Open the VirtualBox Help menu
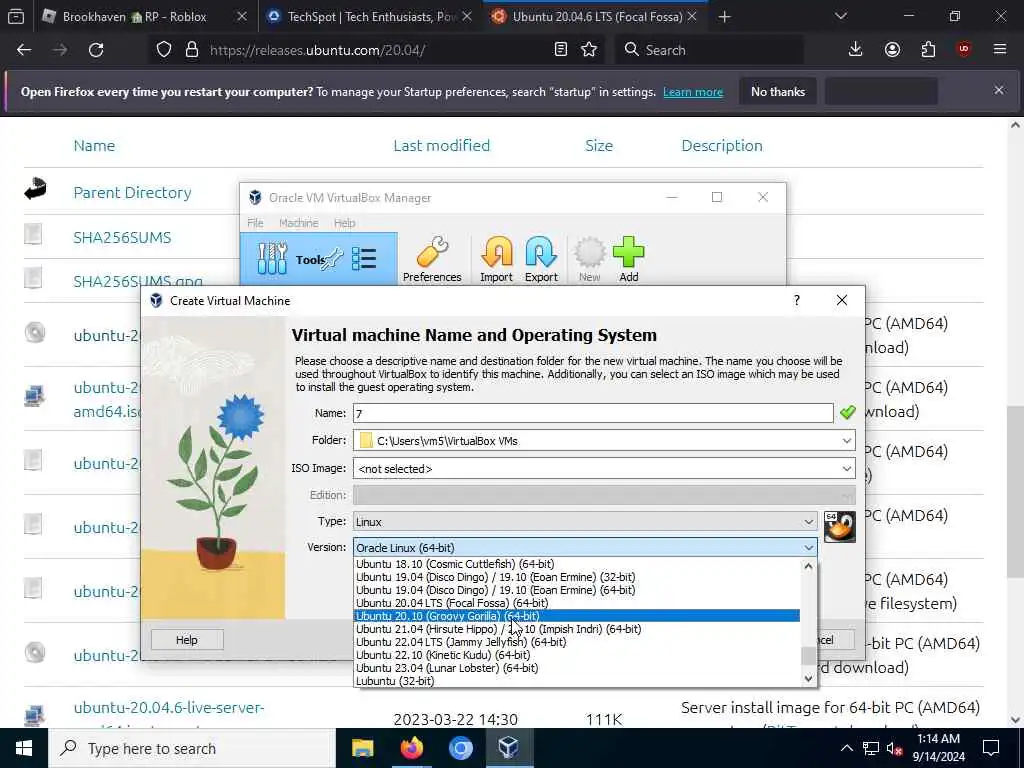 coord(345,223)
